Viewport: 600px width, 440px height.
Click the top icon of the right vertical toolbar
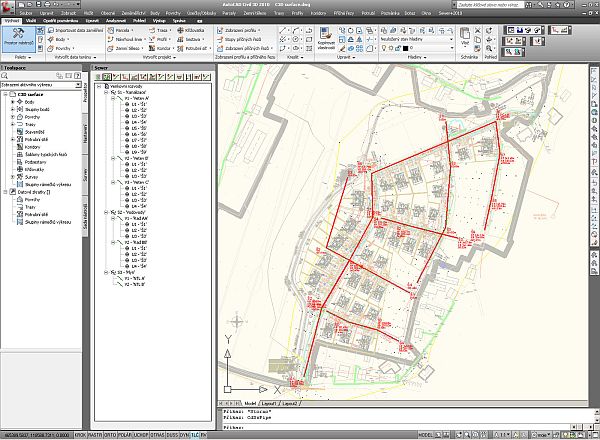tap(594, 71)
